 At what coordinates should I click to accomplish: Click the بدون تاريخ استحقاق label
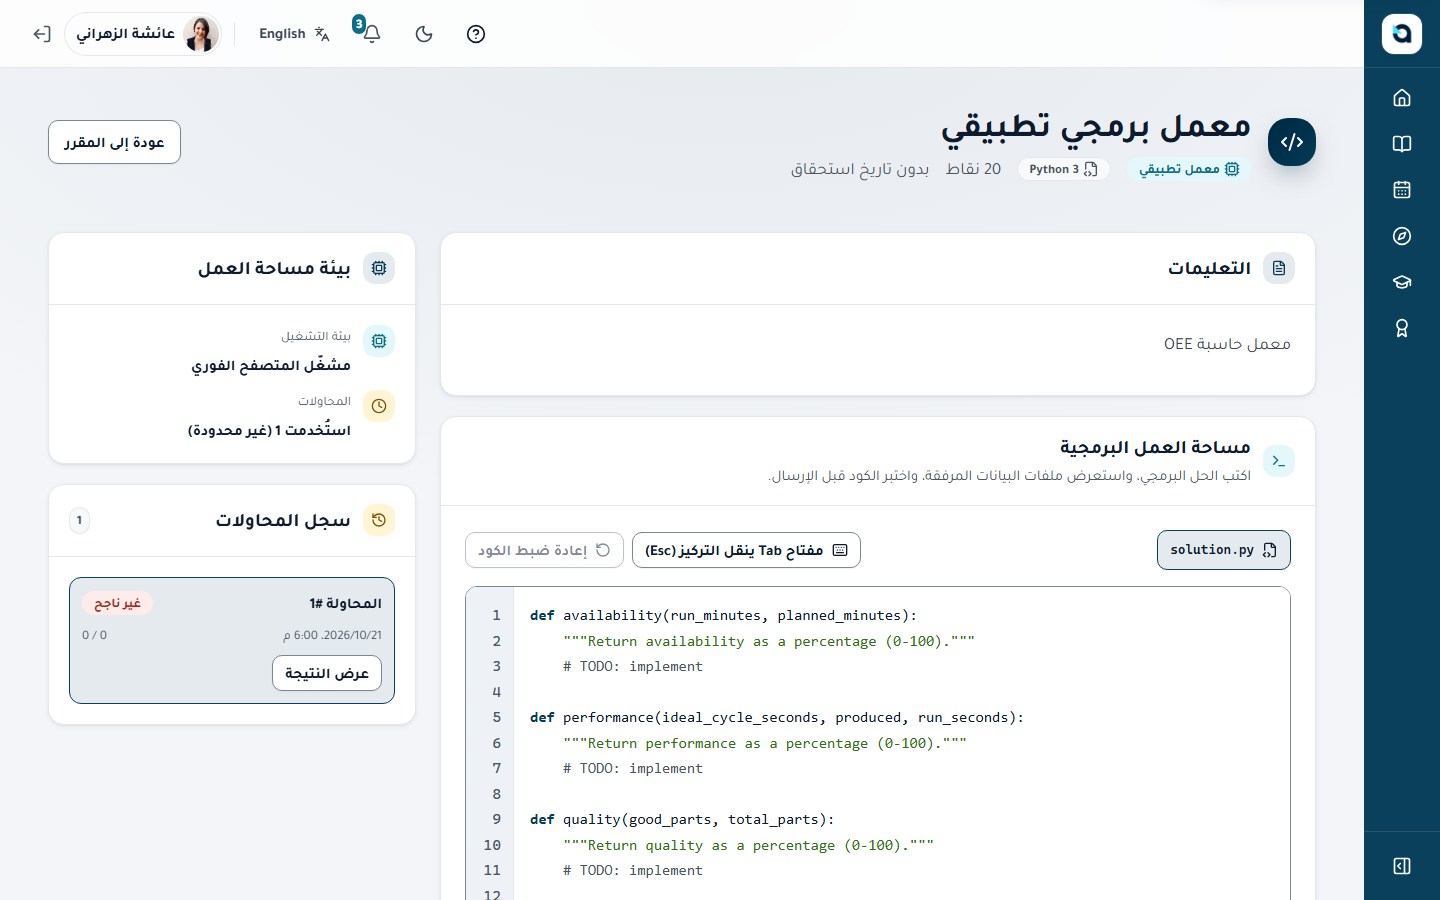pos(860,169)
